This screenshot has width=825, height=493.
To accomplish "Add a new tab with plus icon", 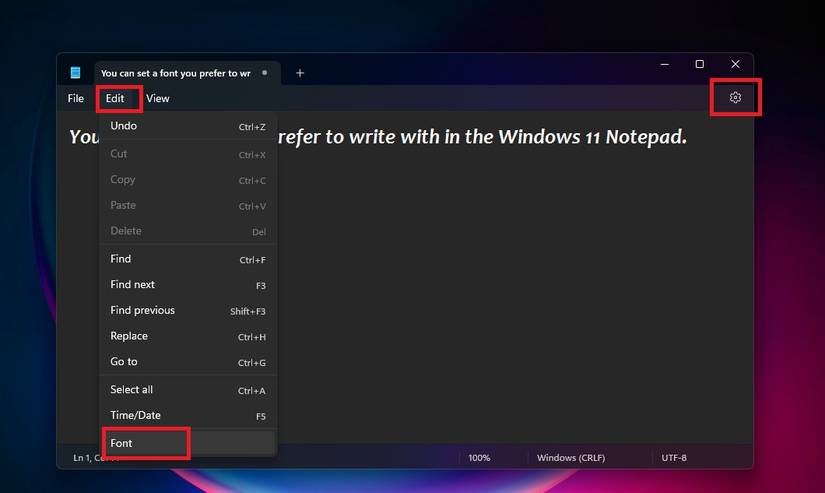I will pos(300,73).
